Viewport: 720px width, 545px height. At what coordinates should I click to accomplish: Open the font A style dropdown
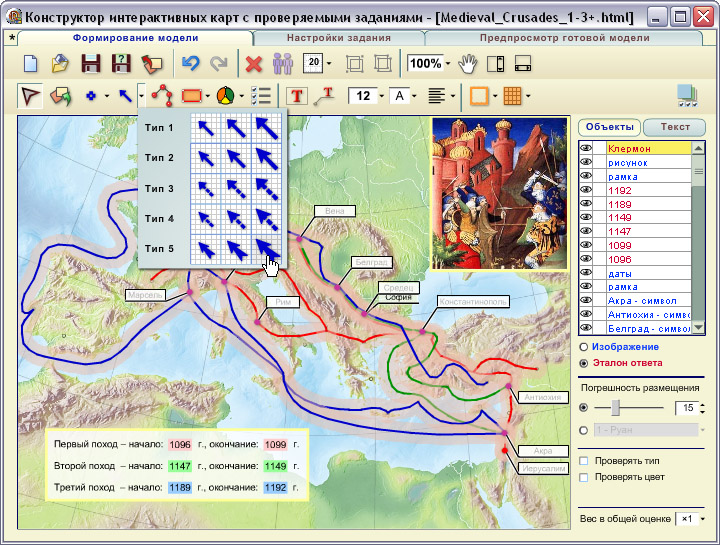click(414, 96)
